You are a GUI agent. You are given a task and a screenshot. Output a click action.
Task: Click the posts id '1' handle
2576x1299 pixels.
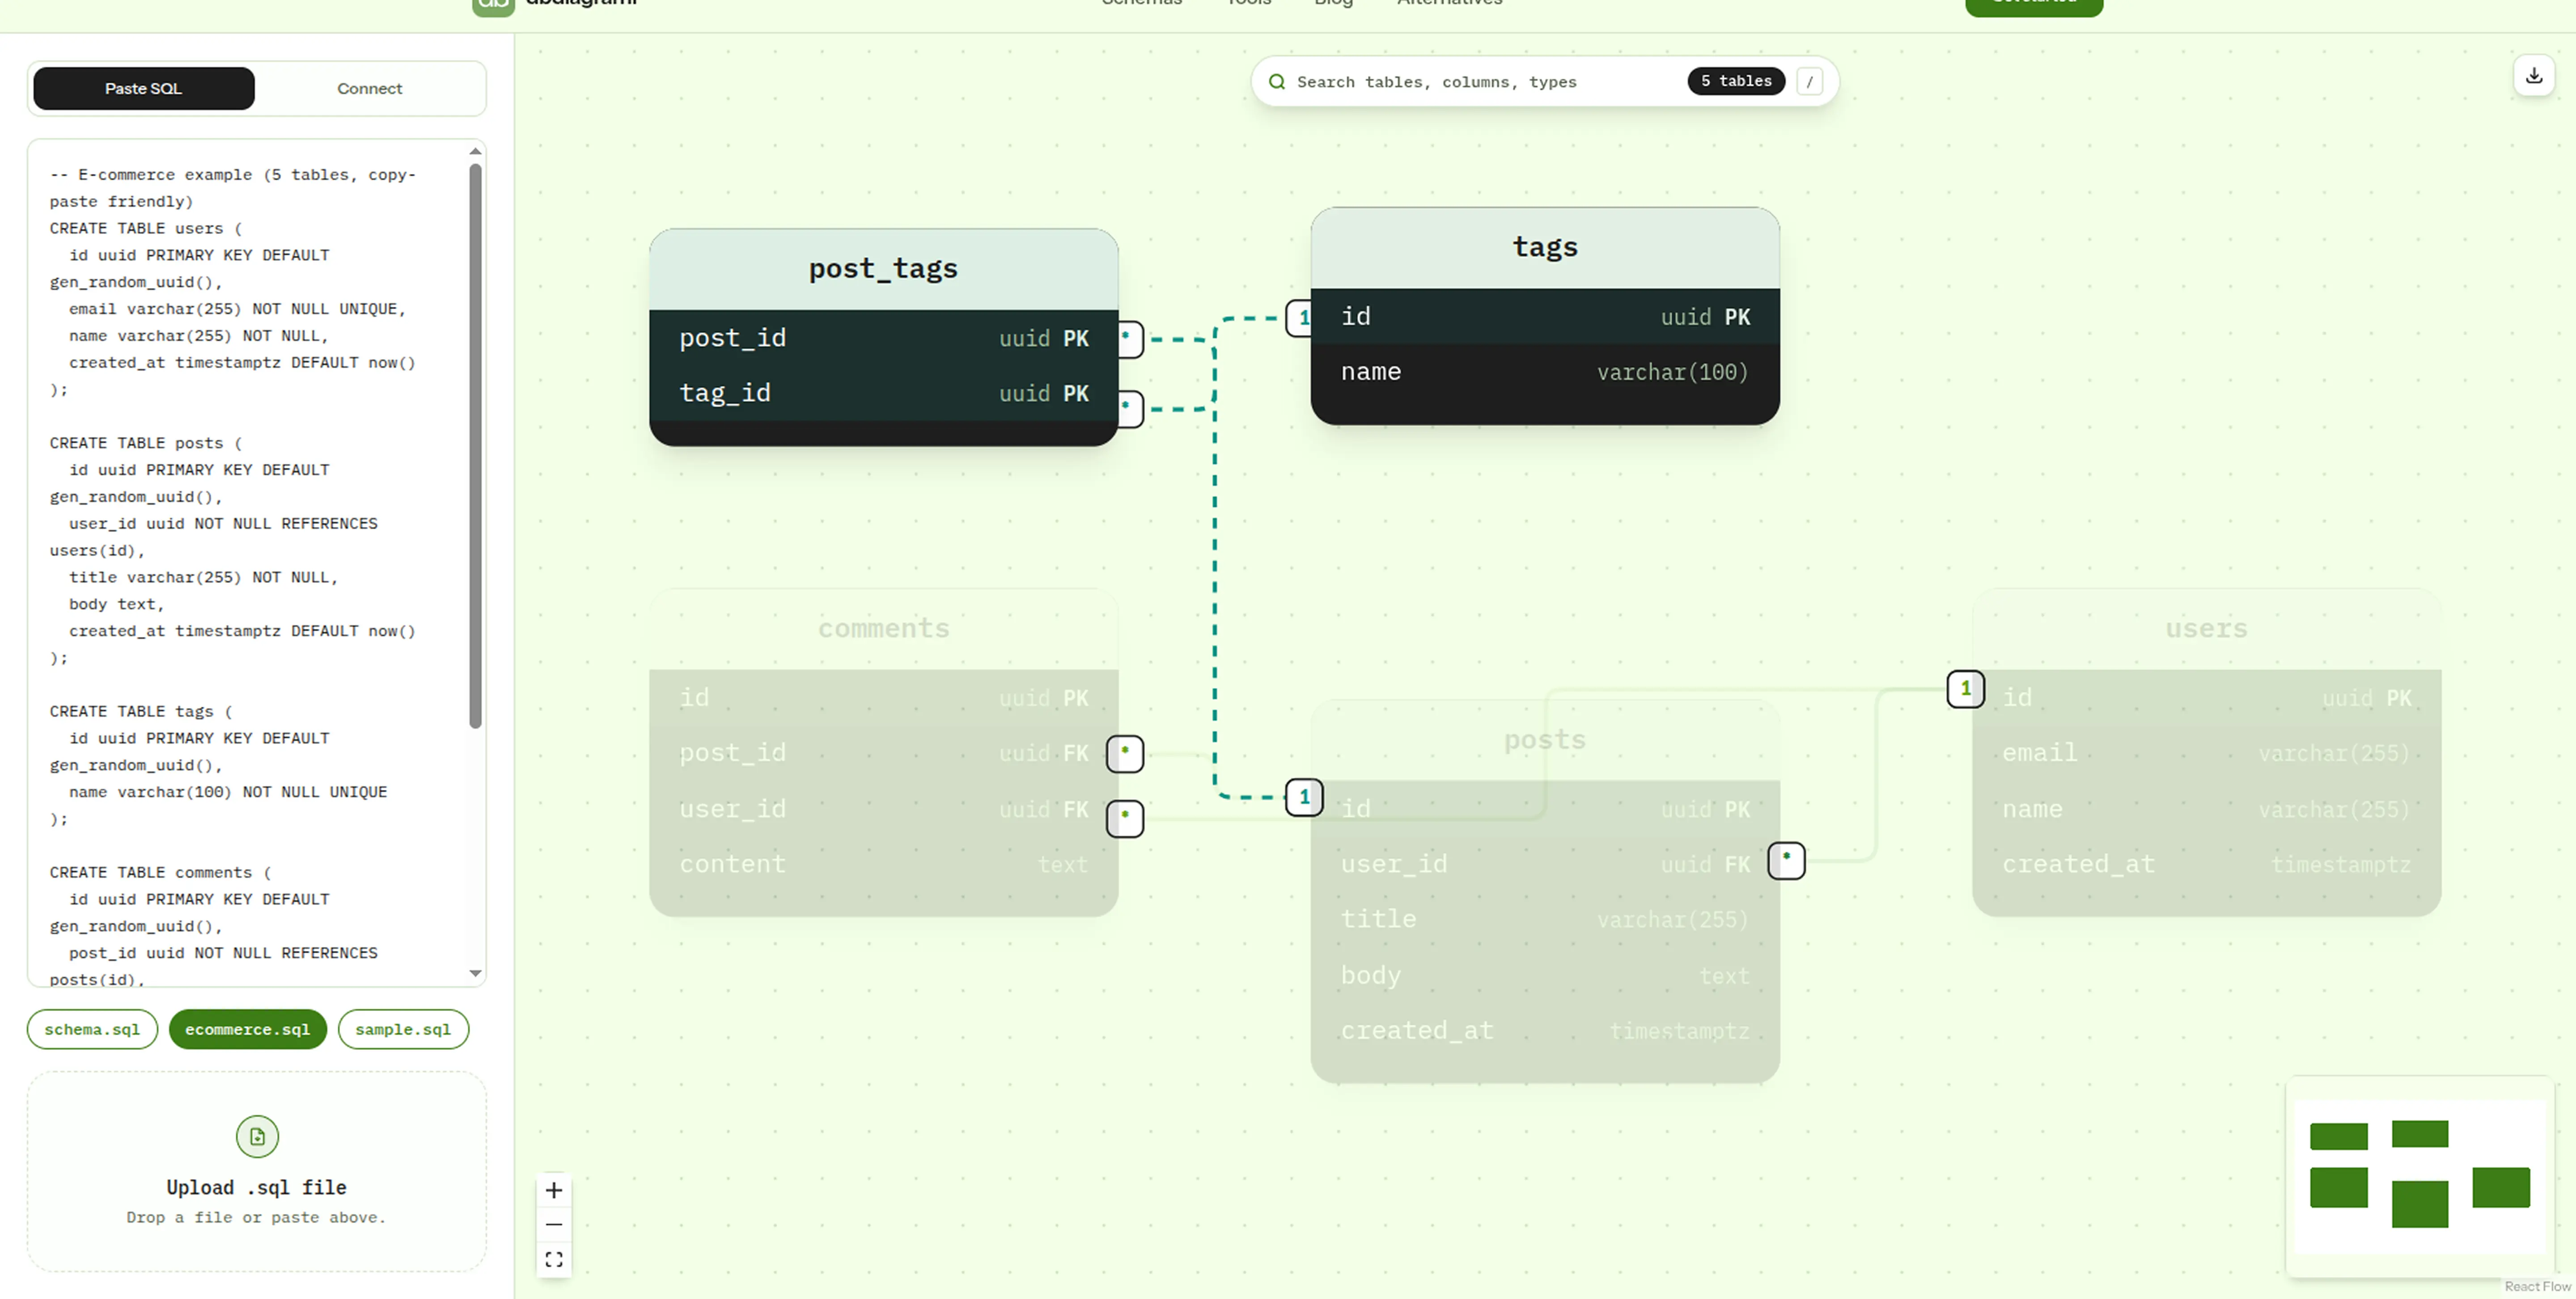[x=1304, y=797]
